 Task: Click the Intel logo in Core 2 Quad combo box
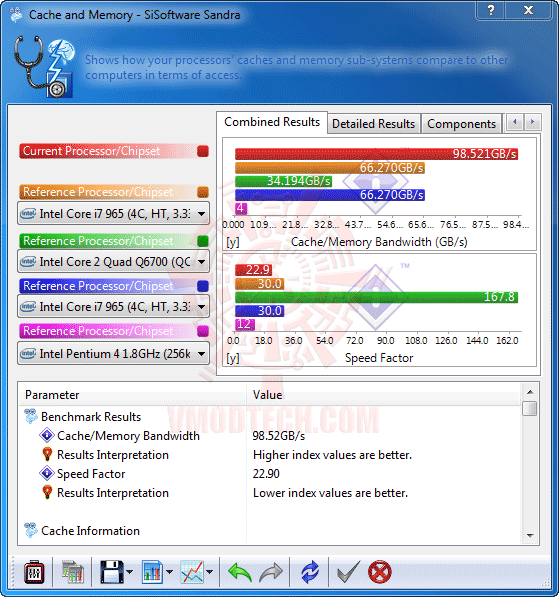click(x=28, y=261)
